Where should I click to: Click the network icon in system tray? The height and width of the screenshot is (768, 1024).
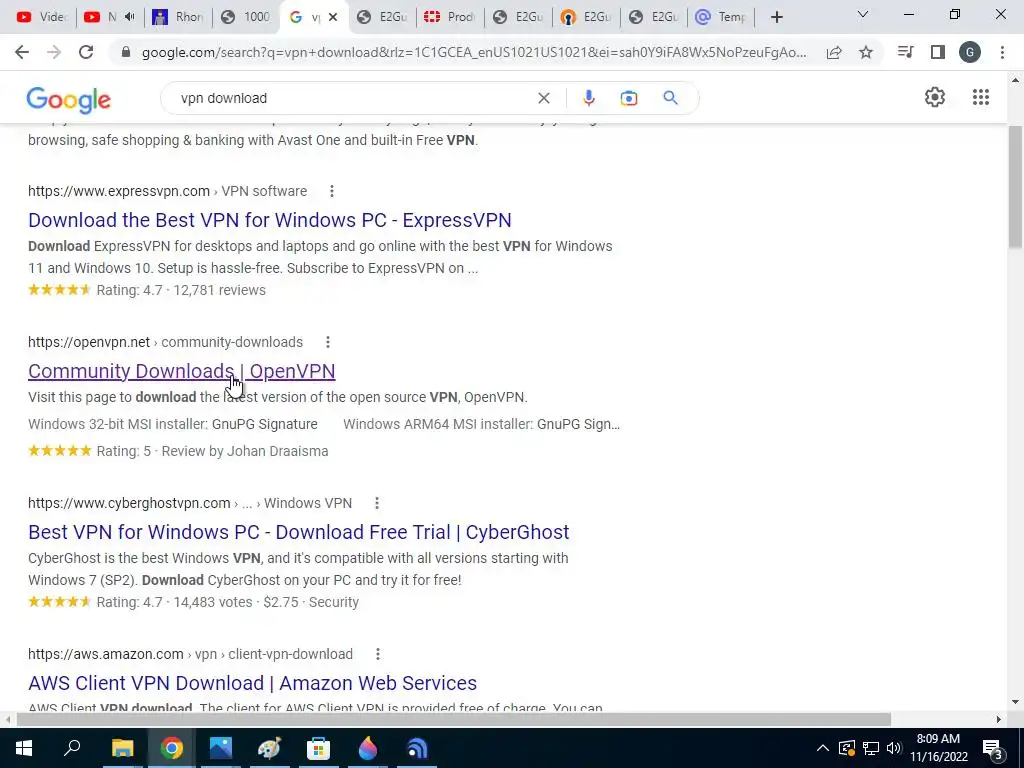click(x=871, y=748)
